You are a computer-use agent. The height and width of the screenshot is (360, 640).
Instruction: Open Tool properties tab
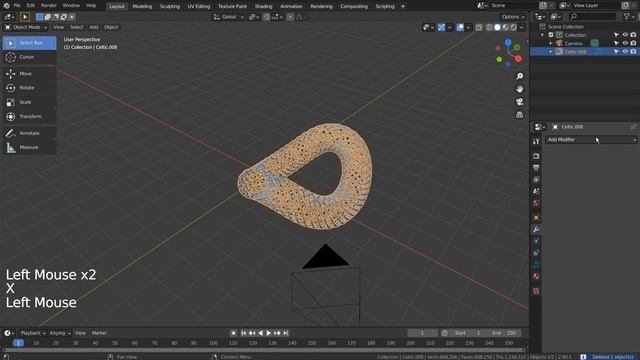(536, 141)
